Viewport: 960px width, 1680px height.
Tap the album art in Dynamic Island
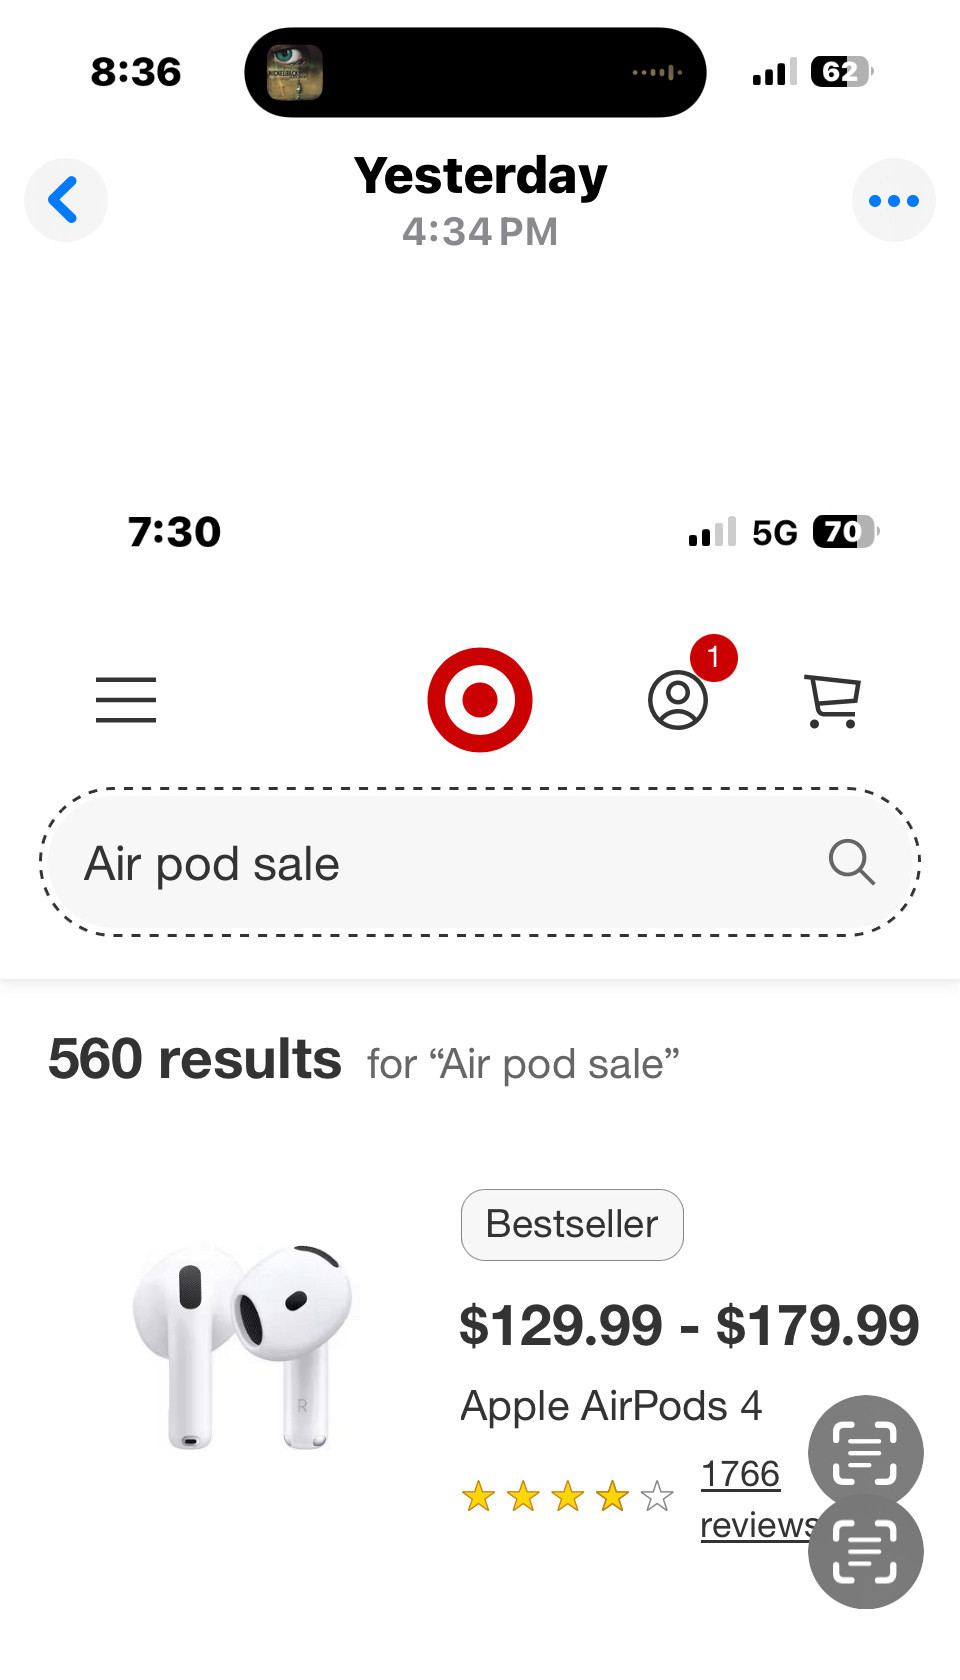tap(295, 72)
